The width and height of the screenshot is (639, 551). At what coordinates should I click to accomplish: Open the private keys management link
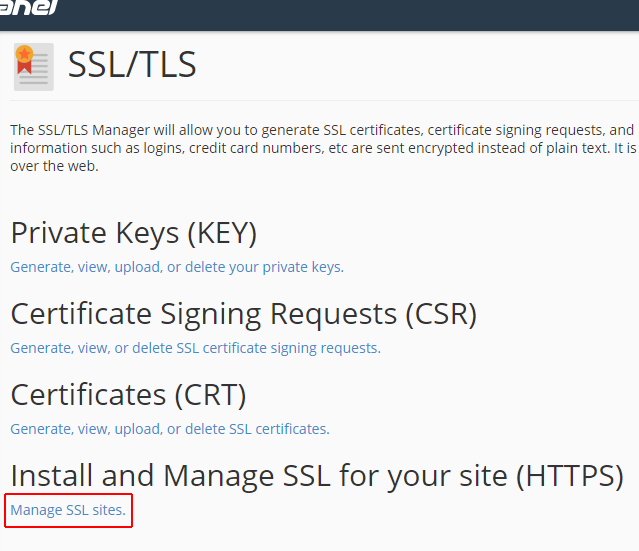click(x=177, y=267)
